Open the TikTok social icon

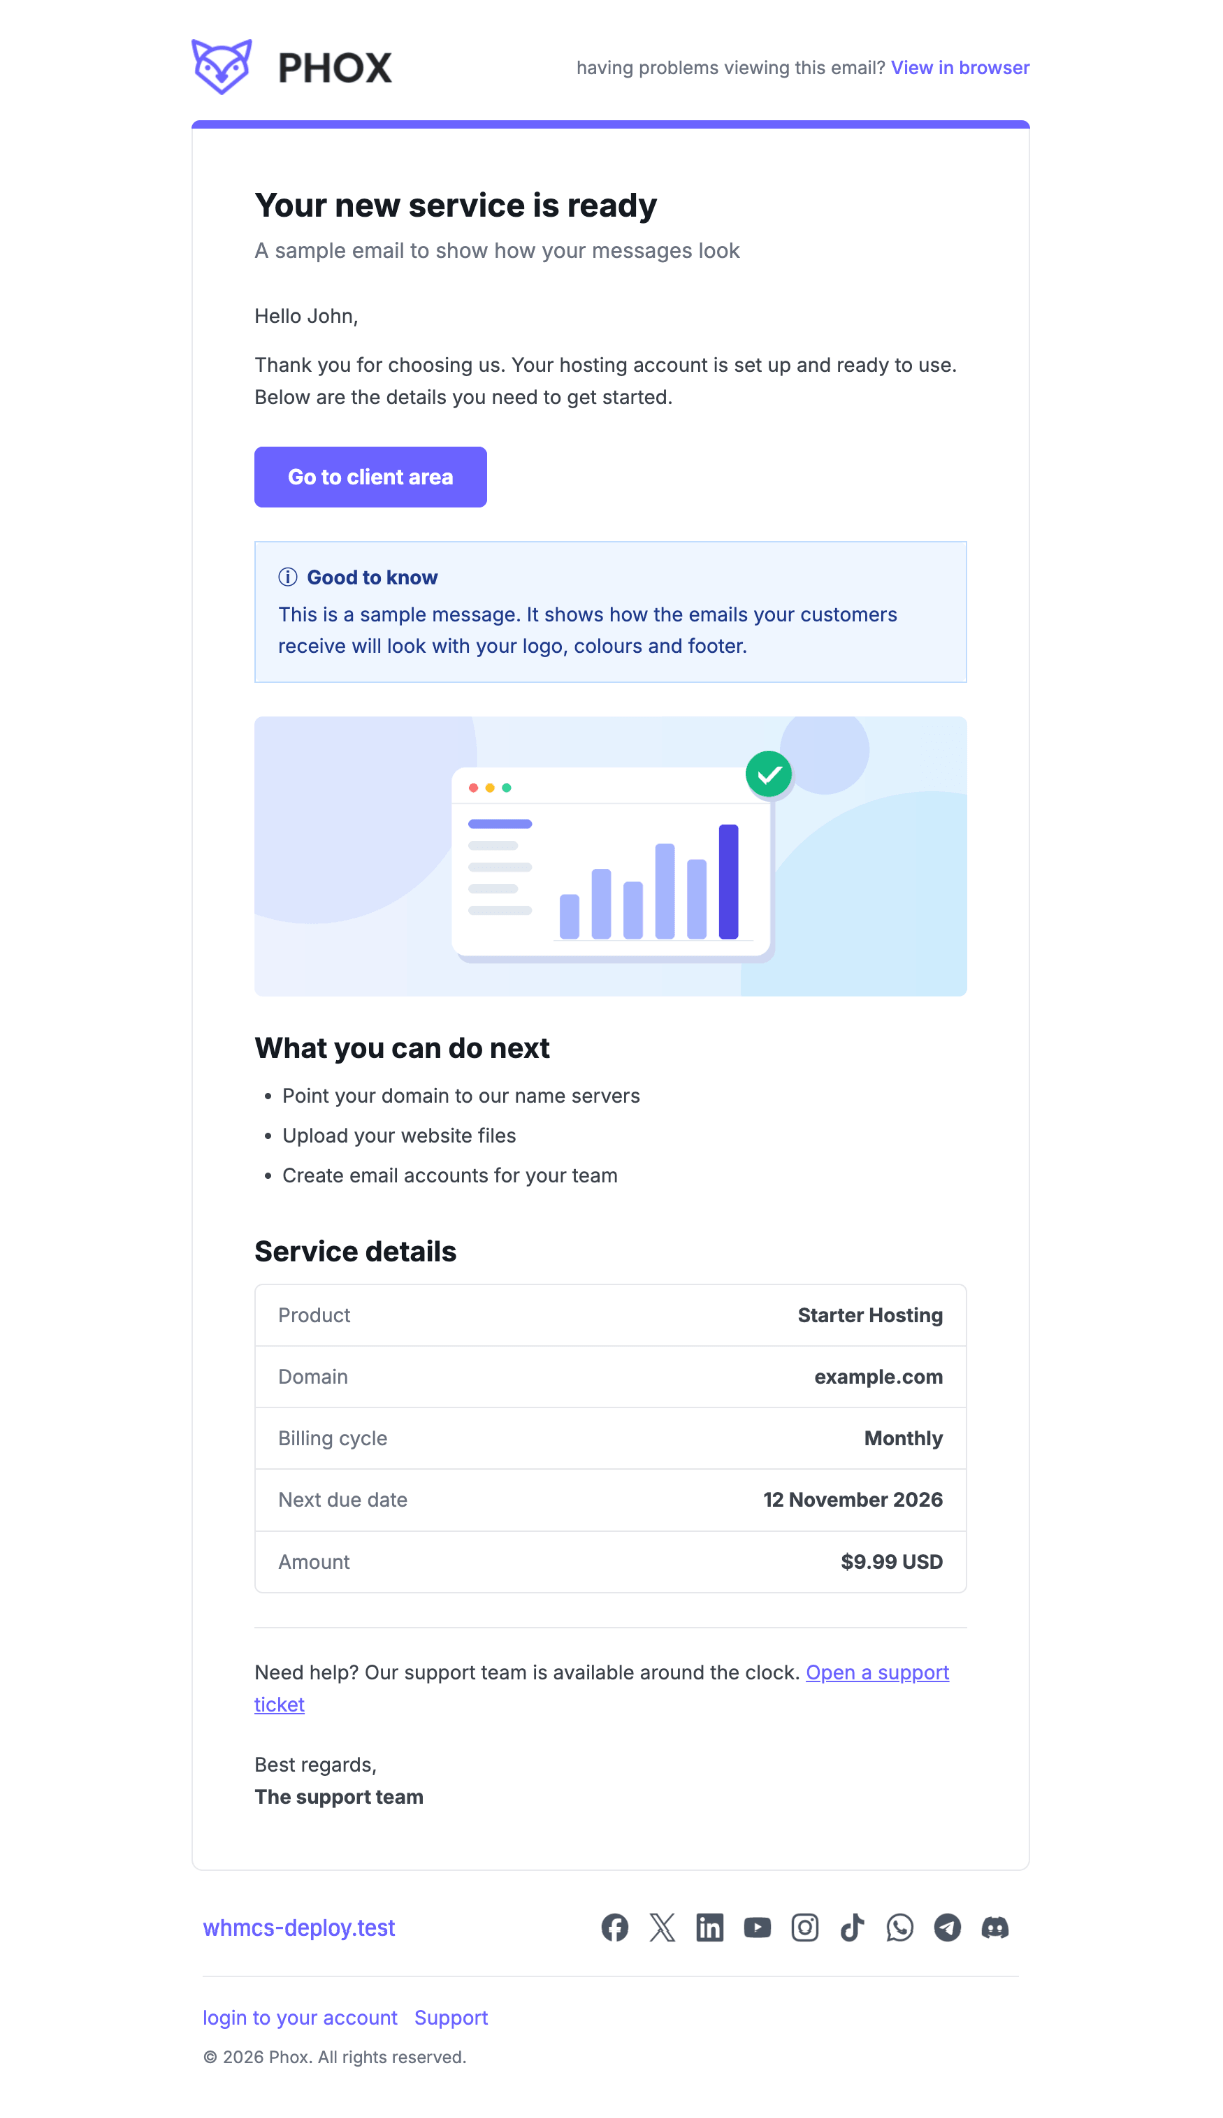852,1927
